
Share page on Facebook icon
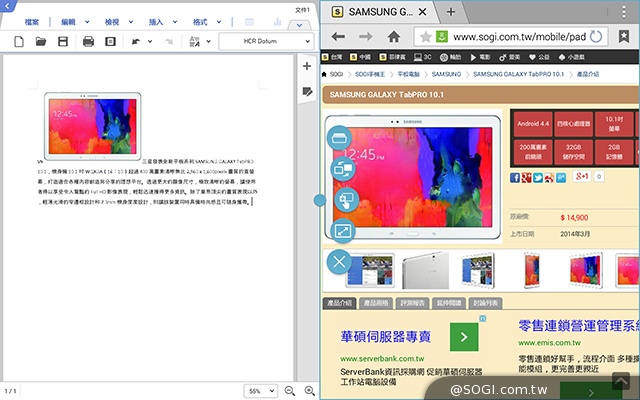pyautogui.click(x=515, y=178)
